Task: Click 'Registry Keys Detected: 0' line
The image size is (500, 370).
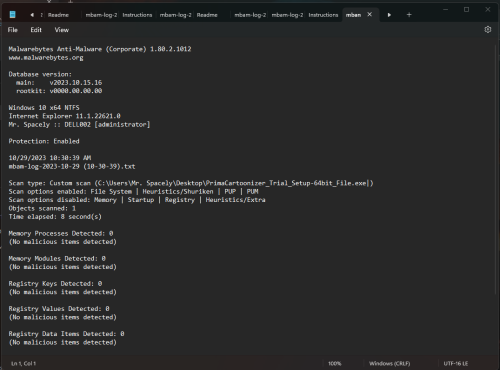Action: [x=55, y=284]
